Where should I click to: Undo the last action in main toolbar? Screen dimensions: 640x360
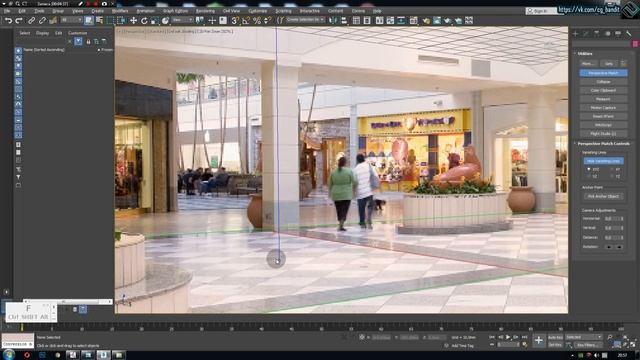(8, 20)
